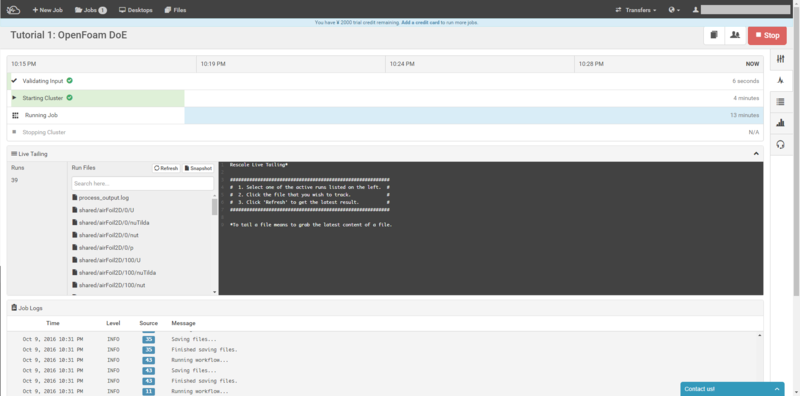Open the support headset sidebar icon

pos(780,145)
